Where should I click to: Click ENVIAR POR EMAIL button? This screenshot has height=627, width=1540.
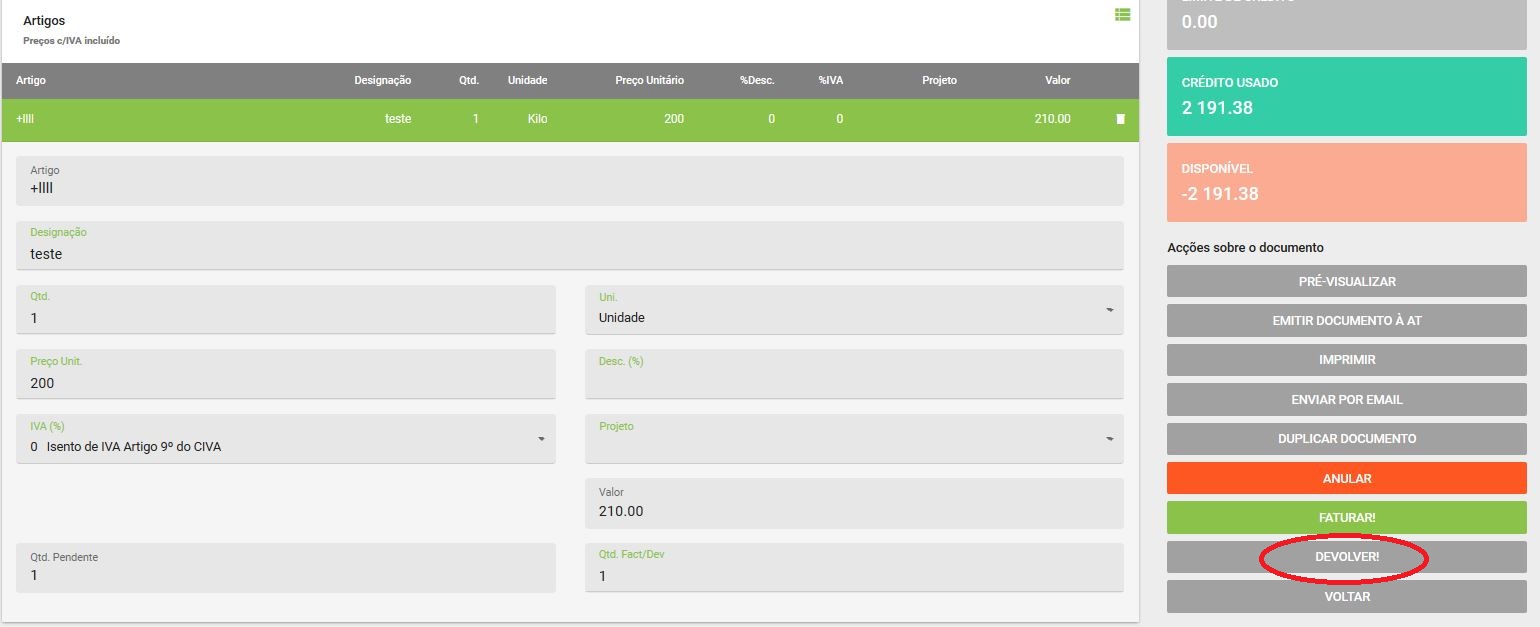point(1346,399)
